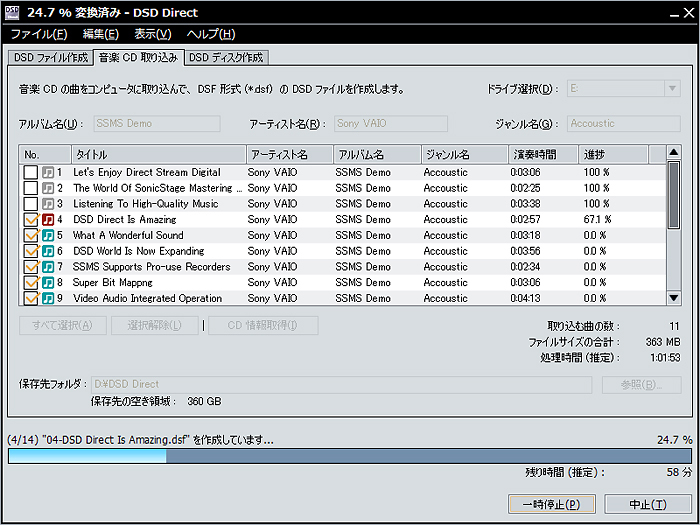Uncheck the checkbox for track 6
The width and height of the screenshot is (700, 525).
coord(31,251)
